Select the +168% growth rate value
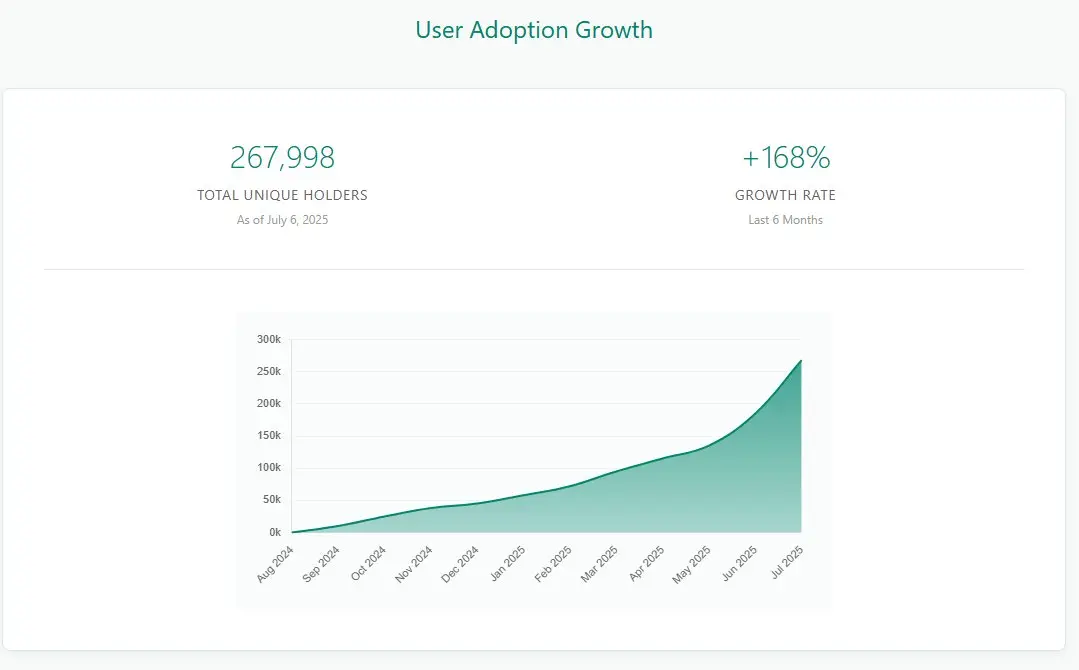This screenshot has height=670, width=1079. coord(786,158)
